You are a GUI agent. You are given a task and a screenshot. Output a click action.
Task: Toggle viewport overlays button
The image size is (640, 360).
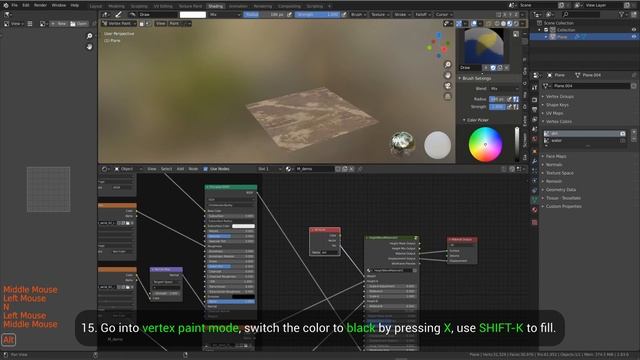(x=474, y=24)
